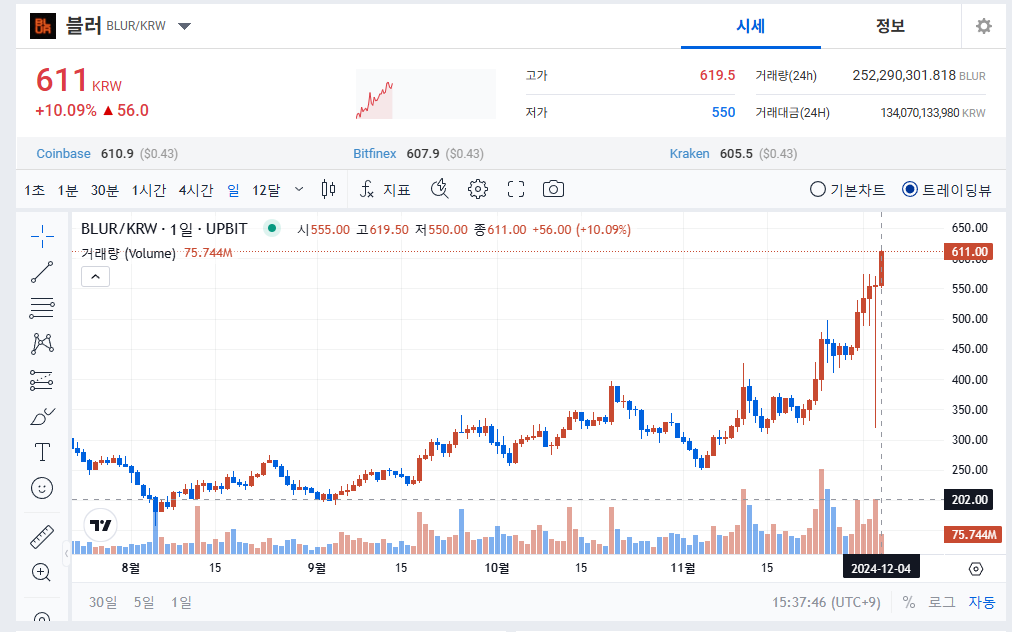This screenshot has height=632, width=1012.
Task: Select the Text annotation tool
Action: click(x=42, y=452)
